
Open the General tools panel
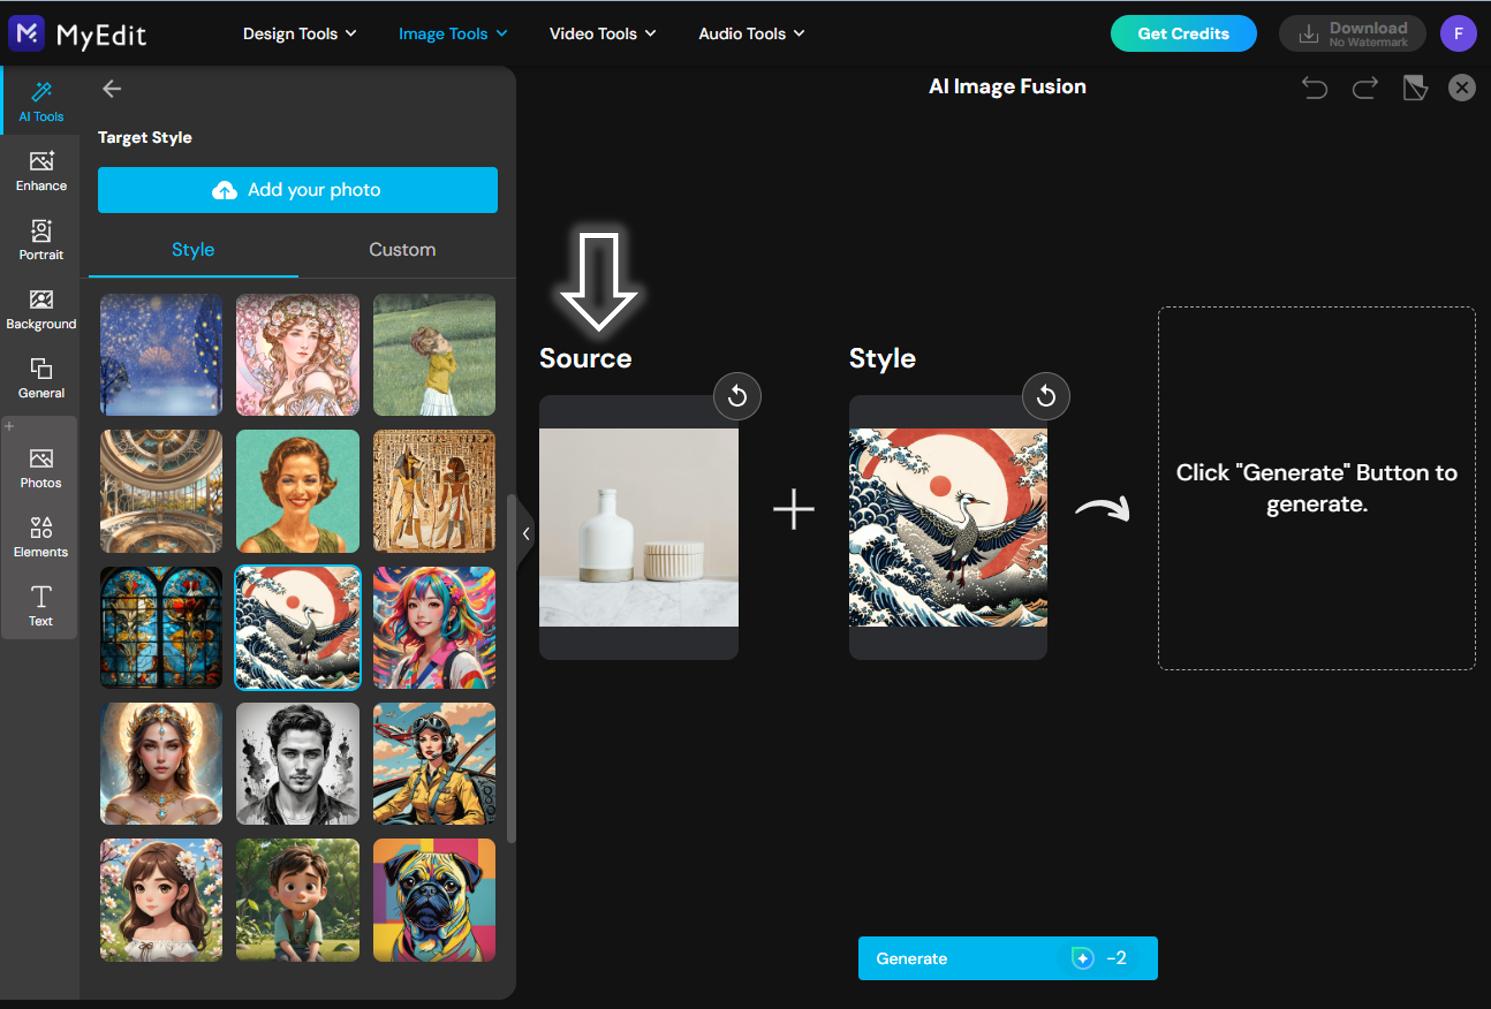[40, 378]
